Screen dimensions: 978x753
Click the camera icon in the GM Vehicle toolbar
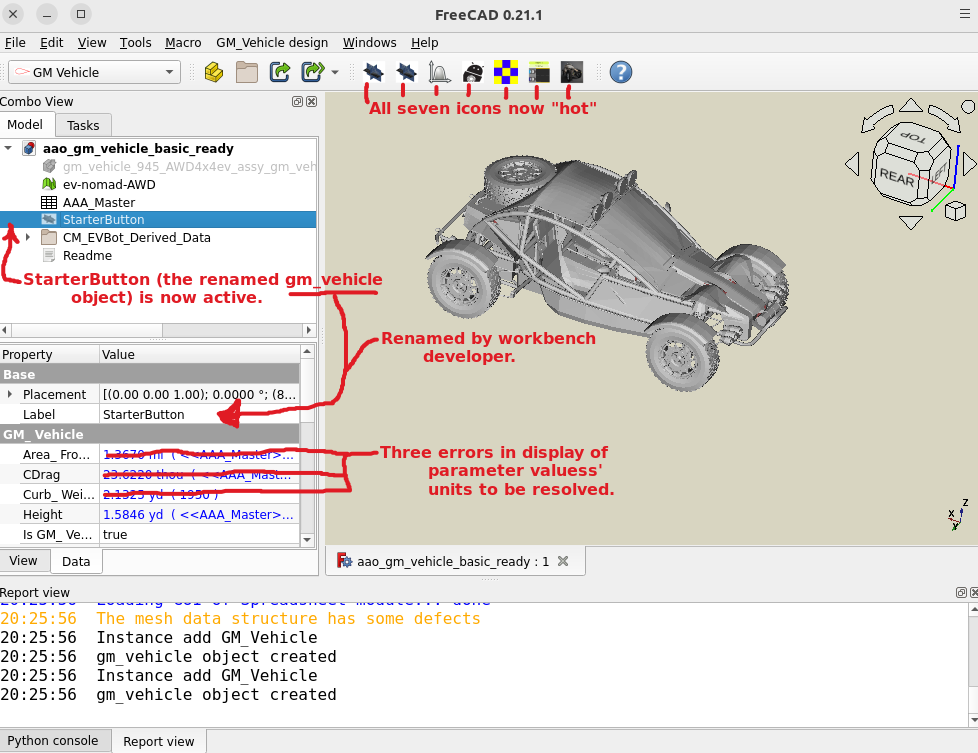[x=571, y=72]
